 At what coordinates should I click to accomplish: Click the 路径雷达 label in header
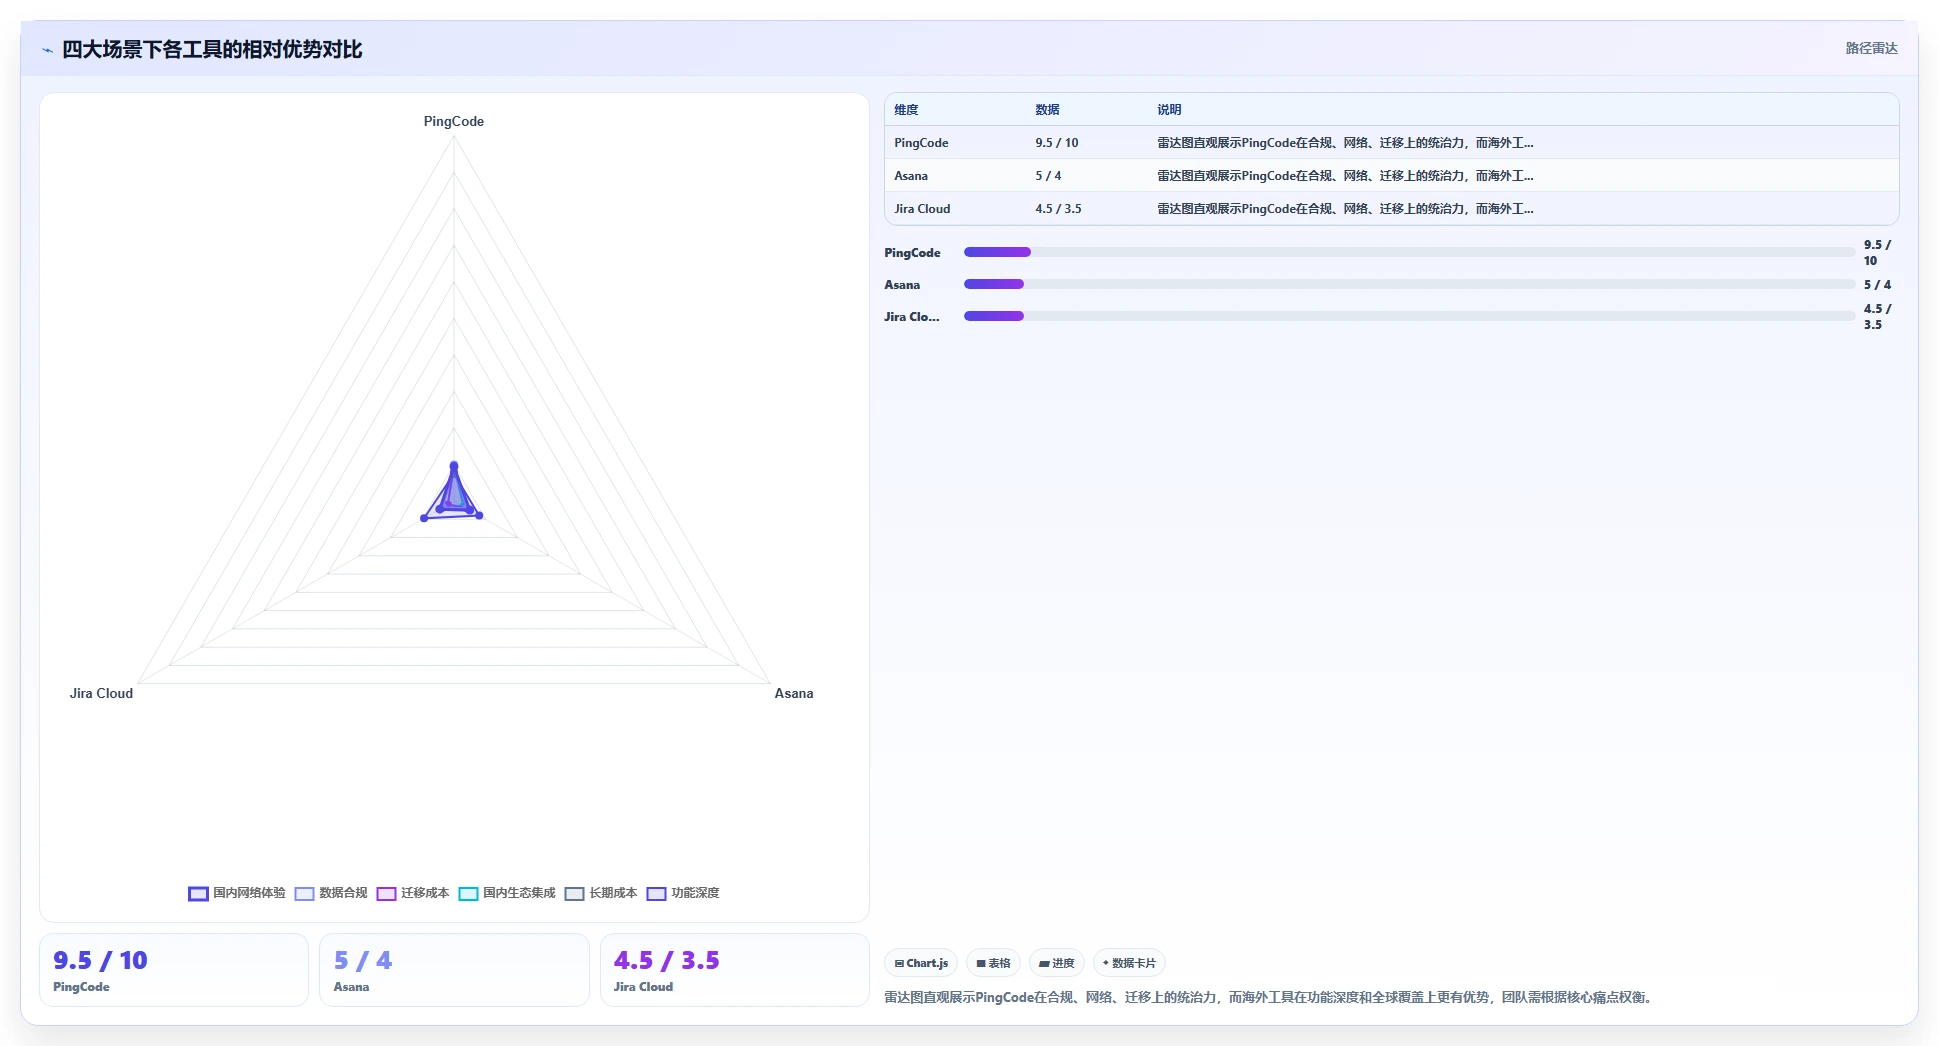click(x=1871, y=48)
